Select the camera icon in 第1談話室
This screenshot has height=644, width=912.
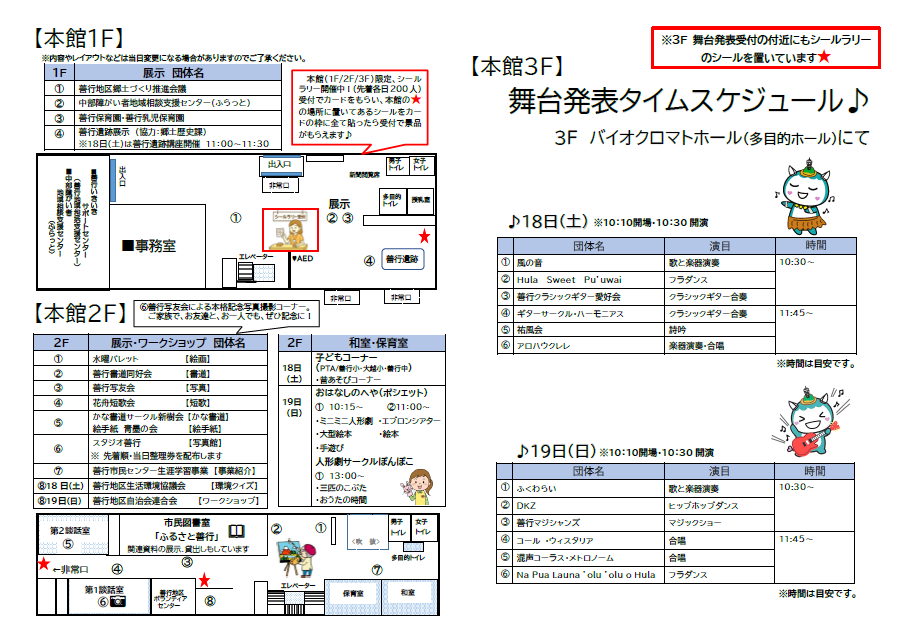(118, 601)
